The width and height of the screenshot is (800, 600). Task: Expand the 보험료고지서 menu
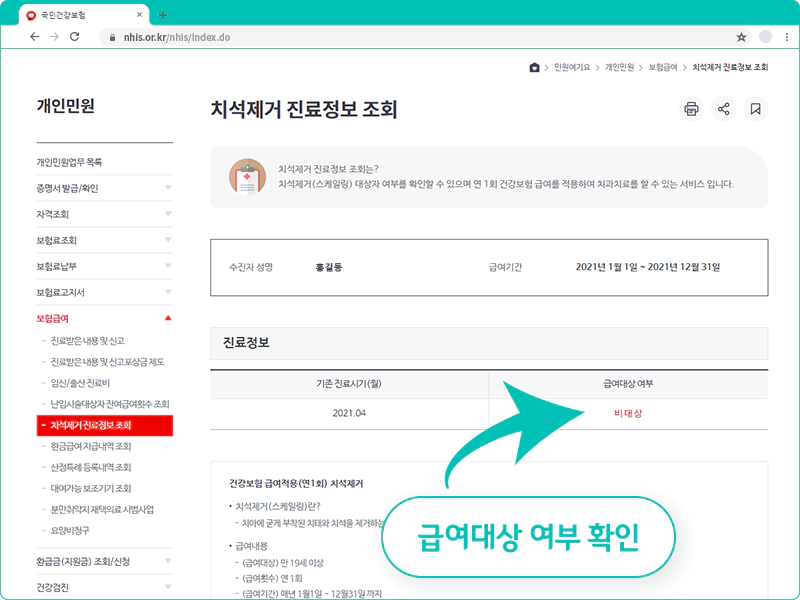pos(105,292)
